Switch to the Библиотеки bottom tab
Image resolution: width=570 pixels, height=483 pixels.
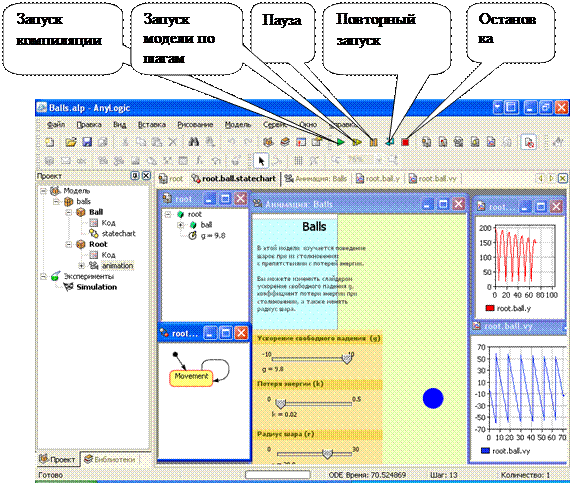[x=110, y=459]
